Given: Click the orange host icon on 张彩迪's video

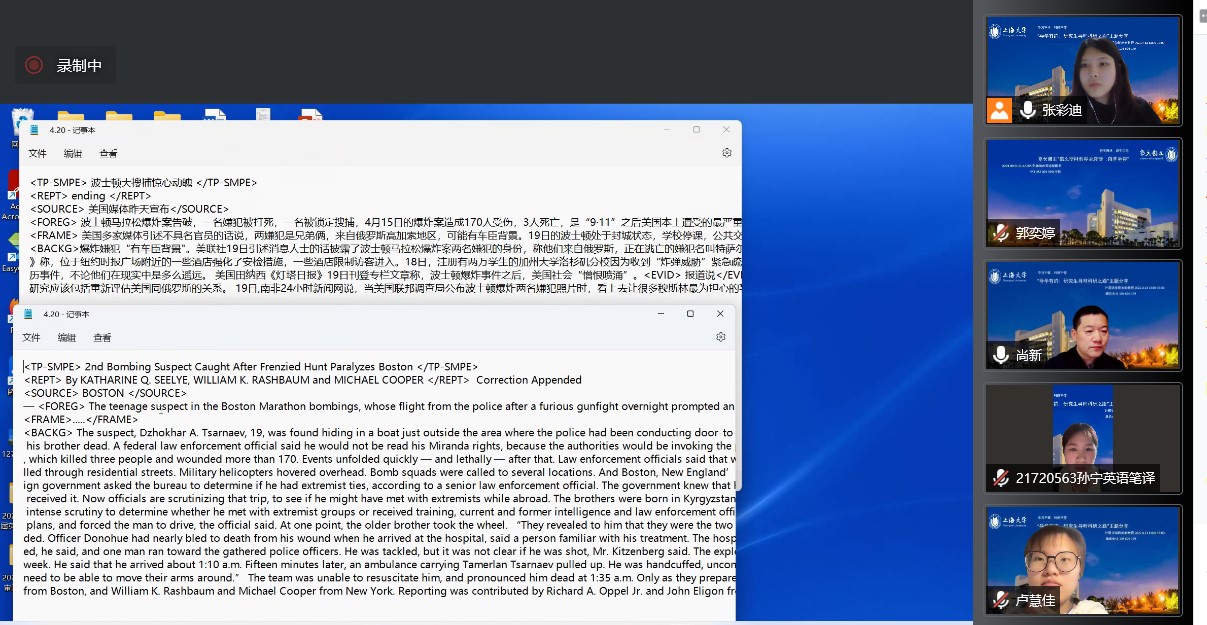Looking at the screenshot, I should tap(999, 111).
